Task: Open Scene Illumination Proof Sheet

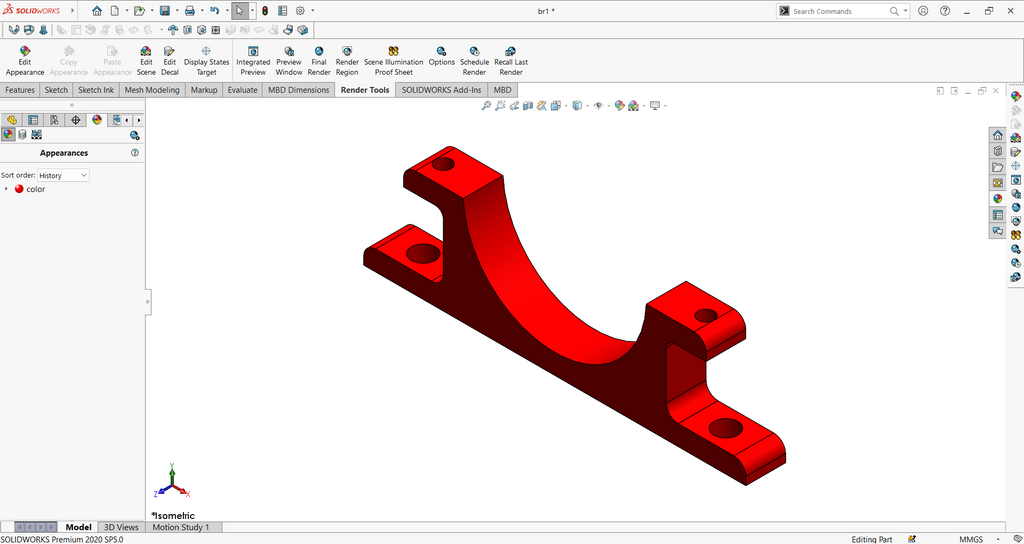Action: (394, 61)
